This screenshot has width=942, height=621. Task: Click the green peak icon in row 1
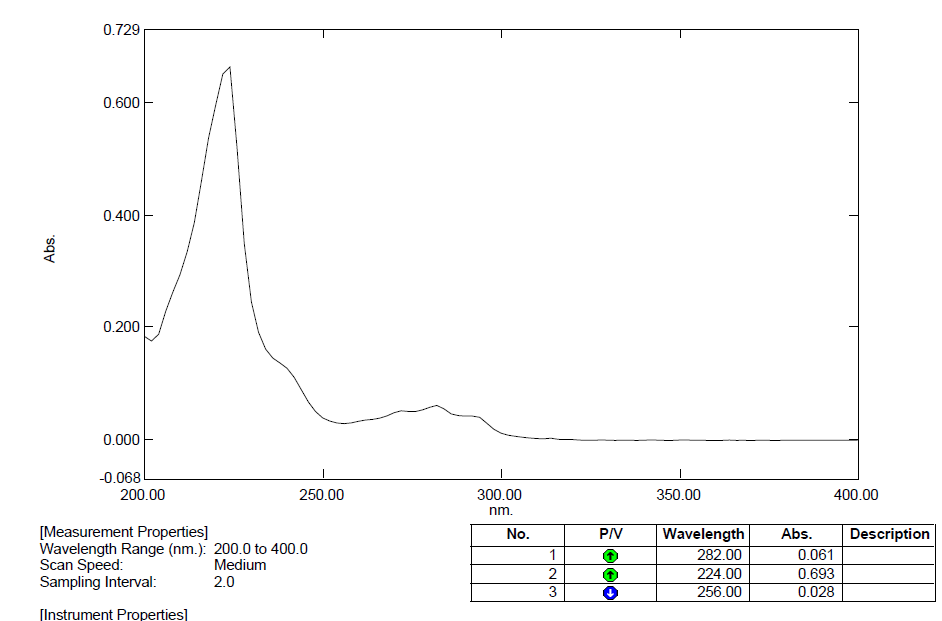click(610, 555)
